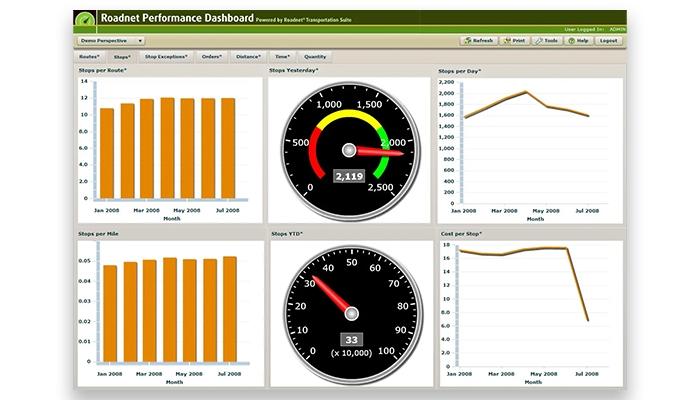
Task: Click the red needle of Stops Yesterday gauge
Action: tap(379, 152)
